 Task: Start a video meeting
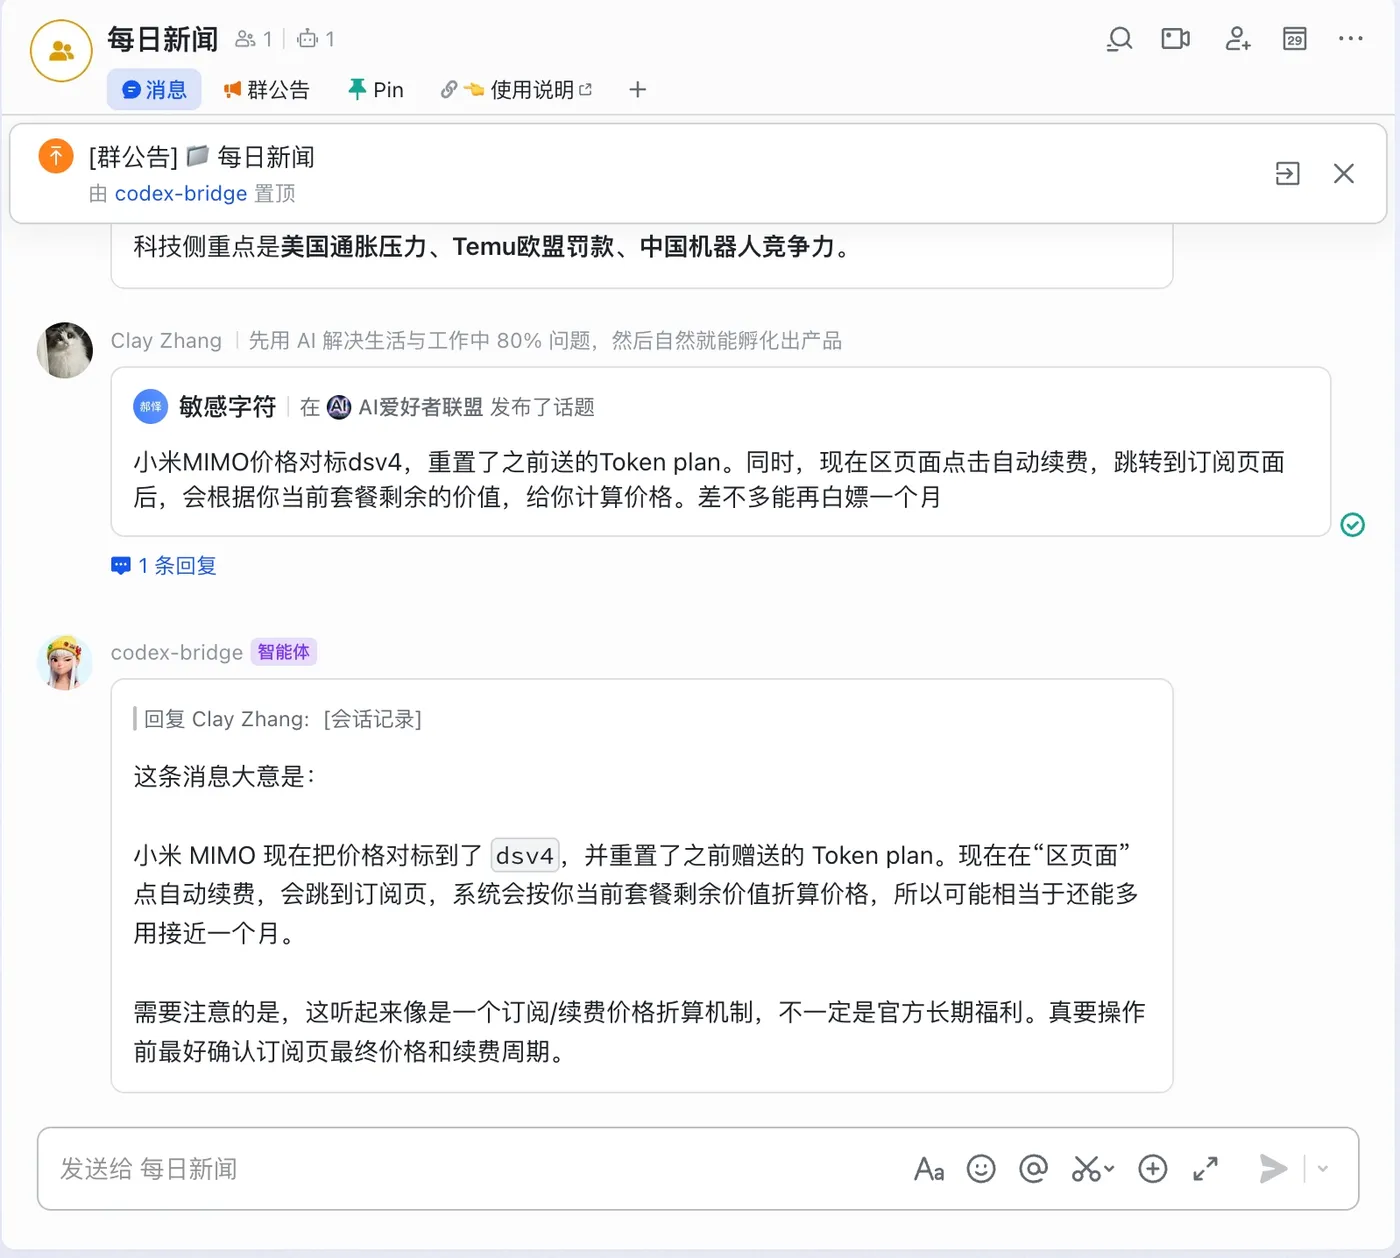point(1176,39)
